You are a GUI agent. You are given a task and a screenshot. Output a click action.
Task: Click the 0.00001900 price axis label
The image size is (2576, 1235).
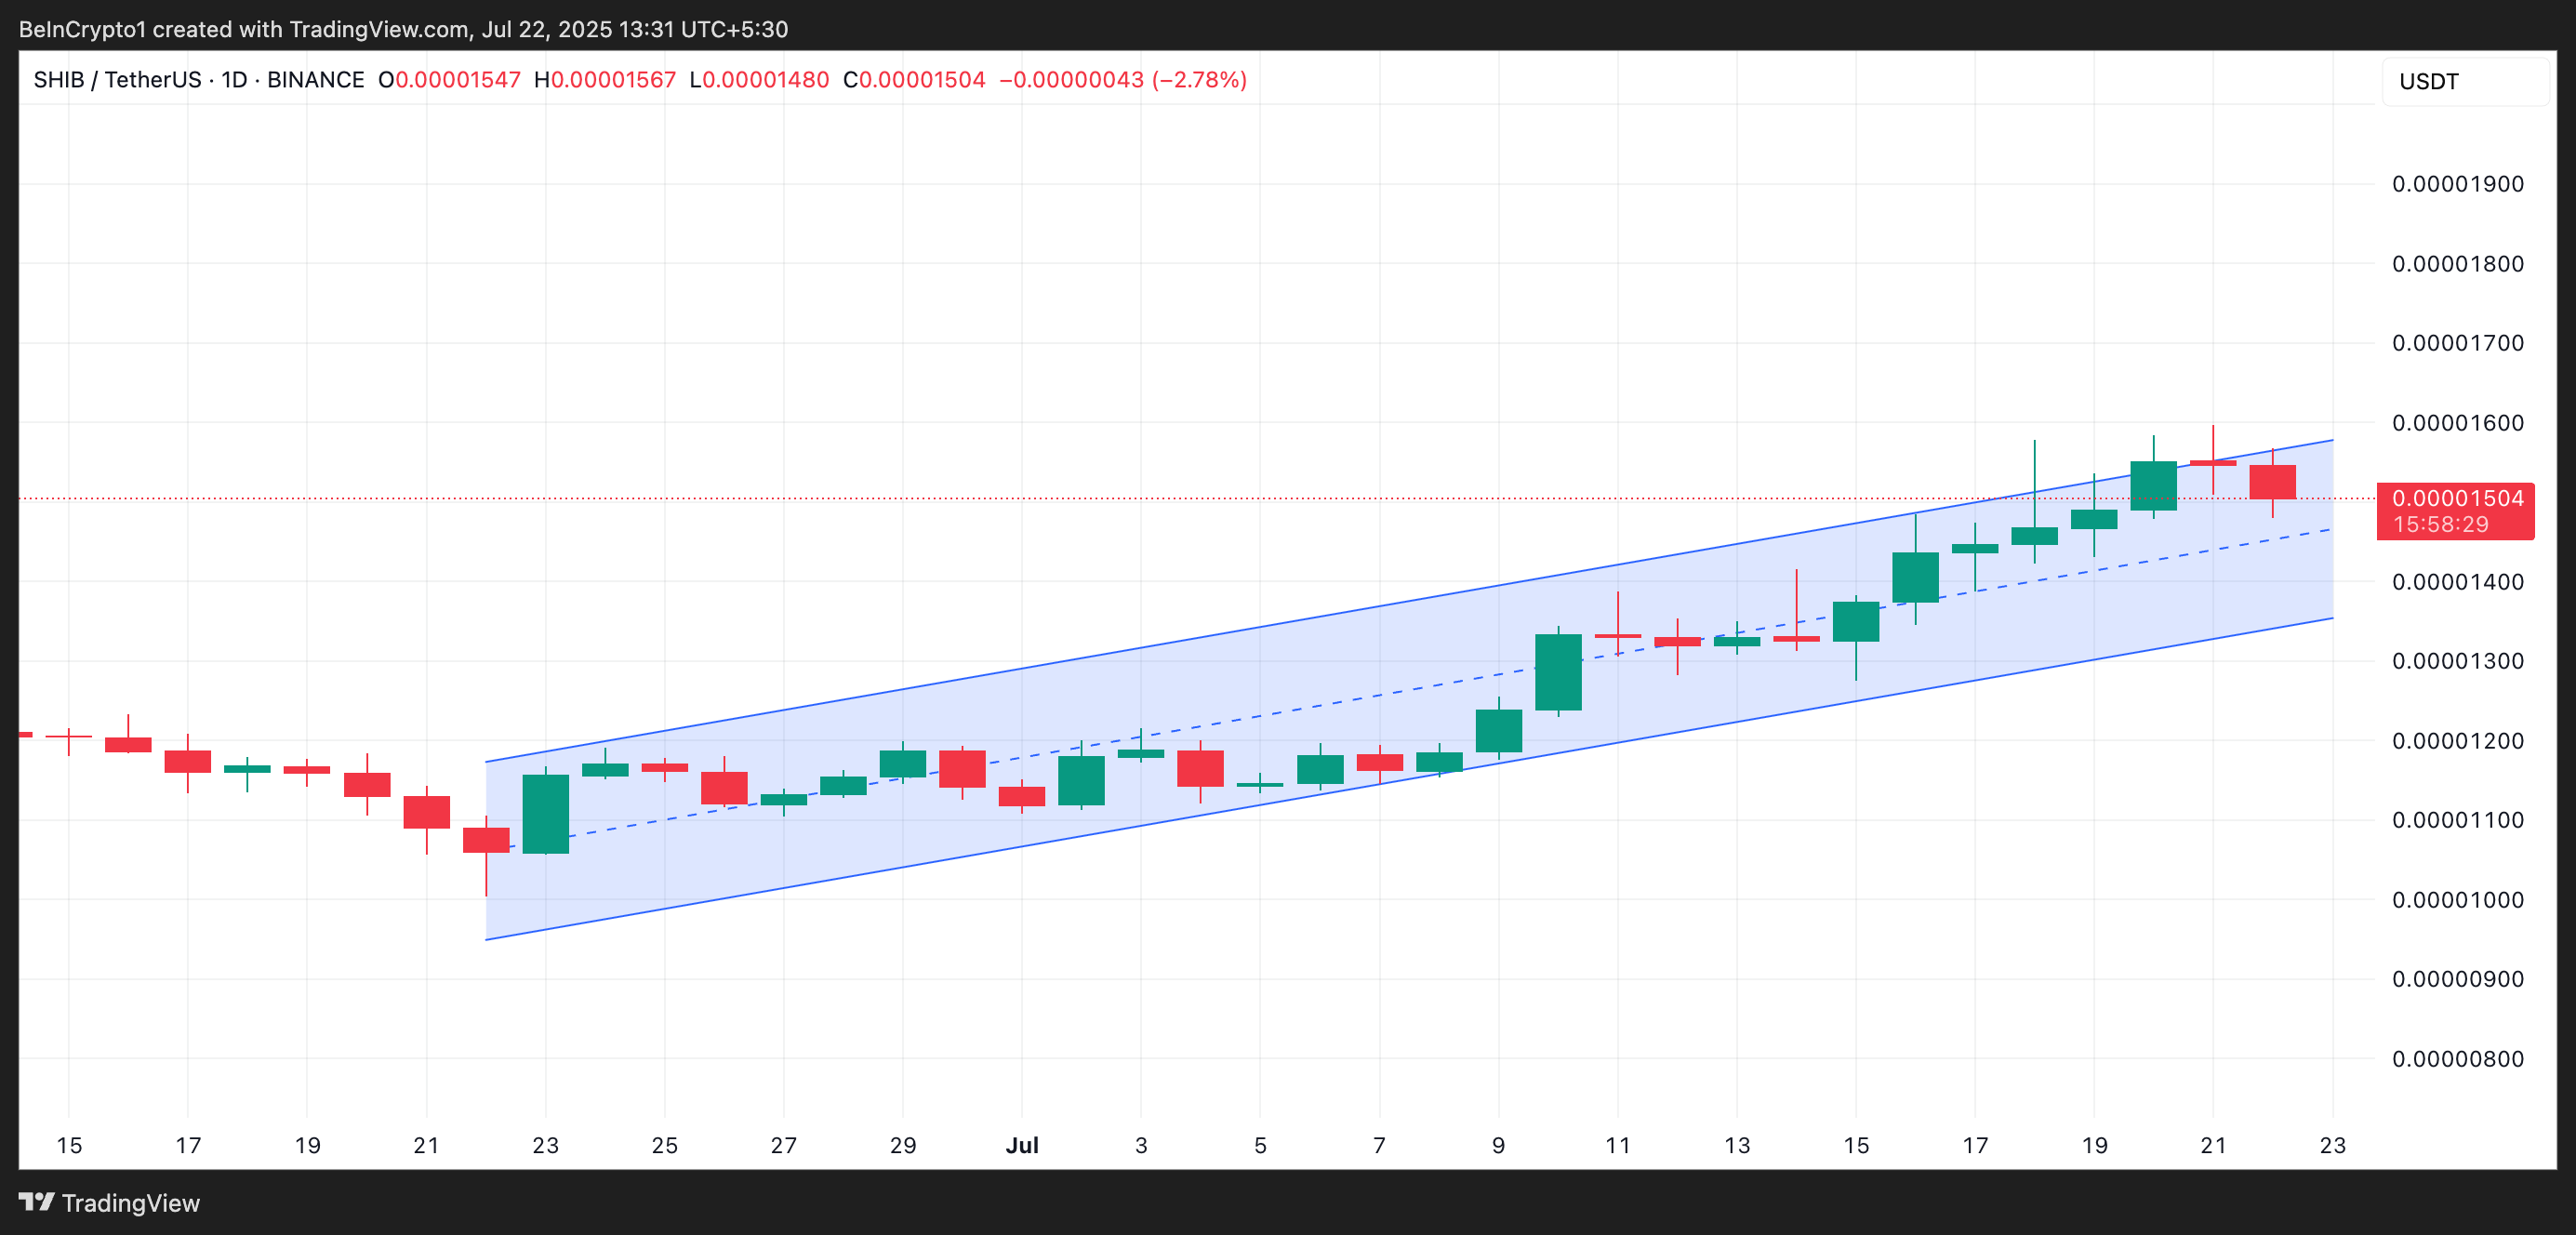click(x=2457, y=184)
